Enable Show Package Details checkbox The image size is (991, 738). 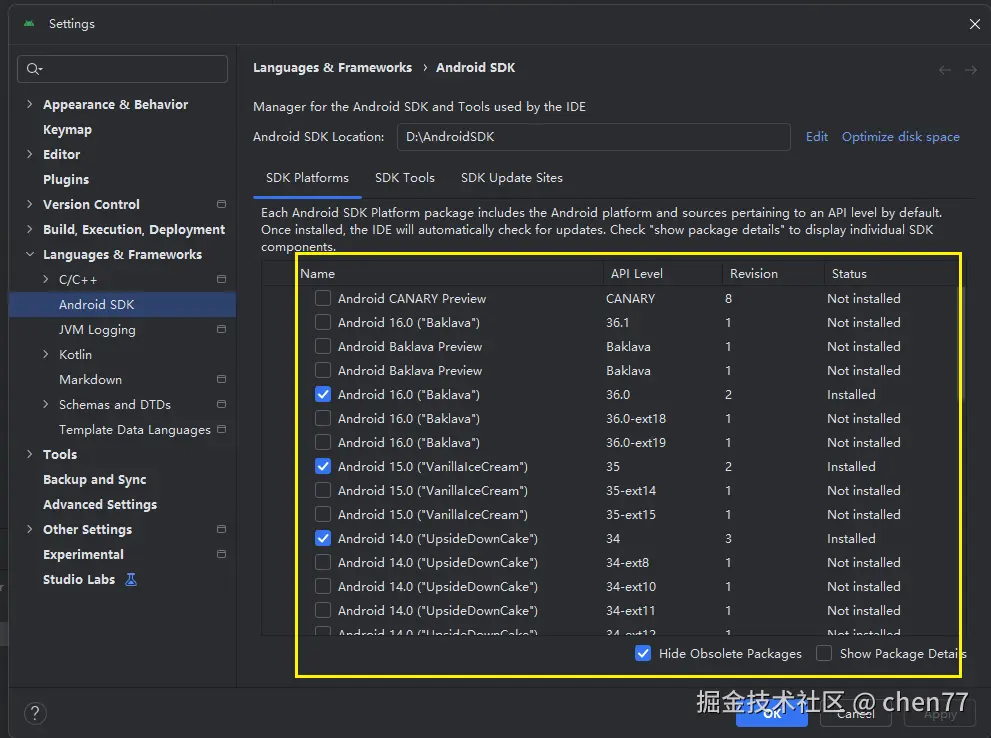click(824, 653)
